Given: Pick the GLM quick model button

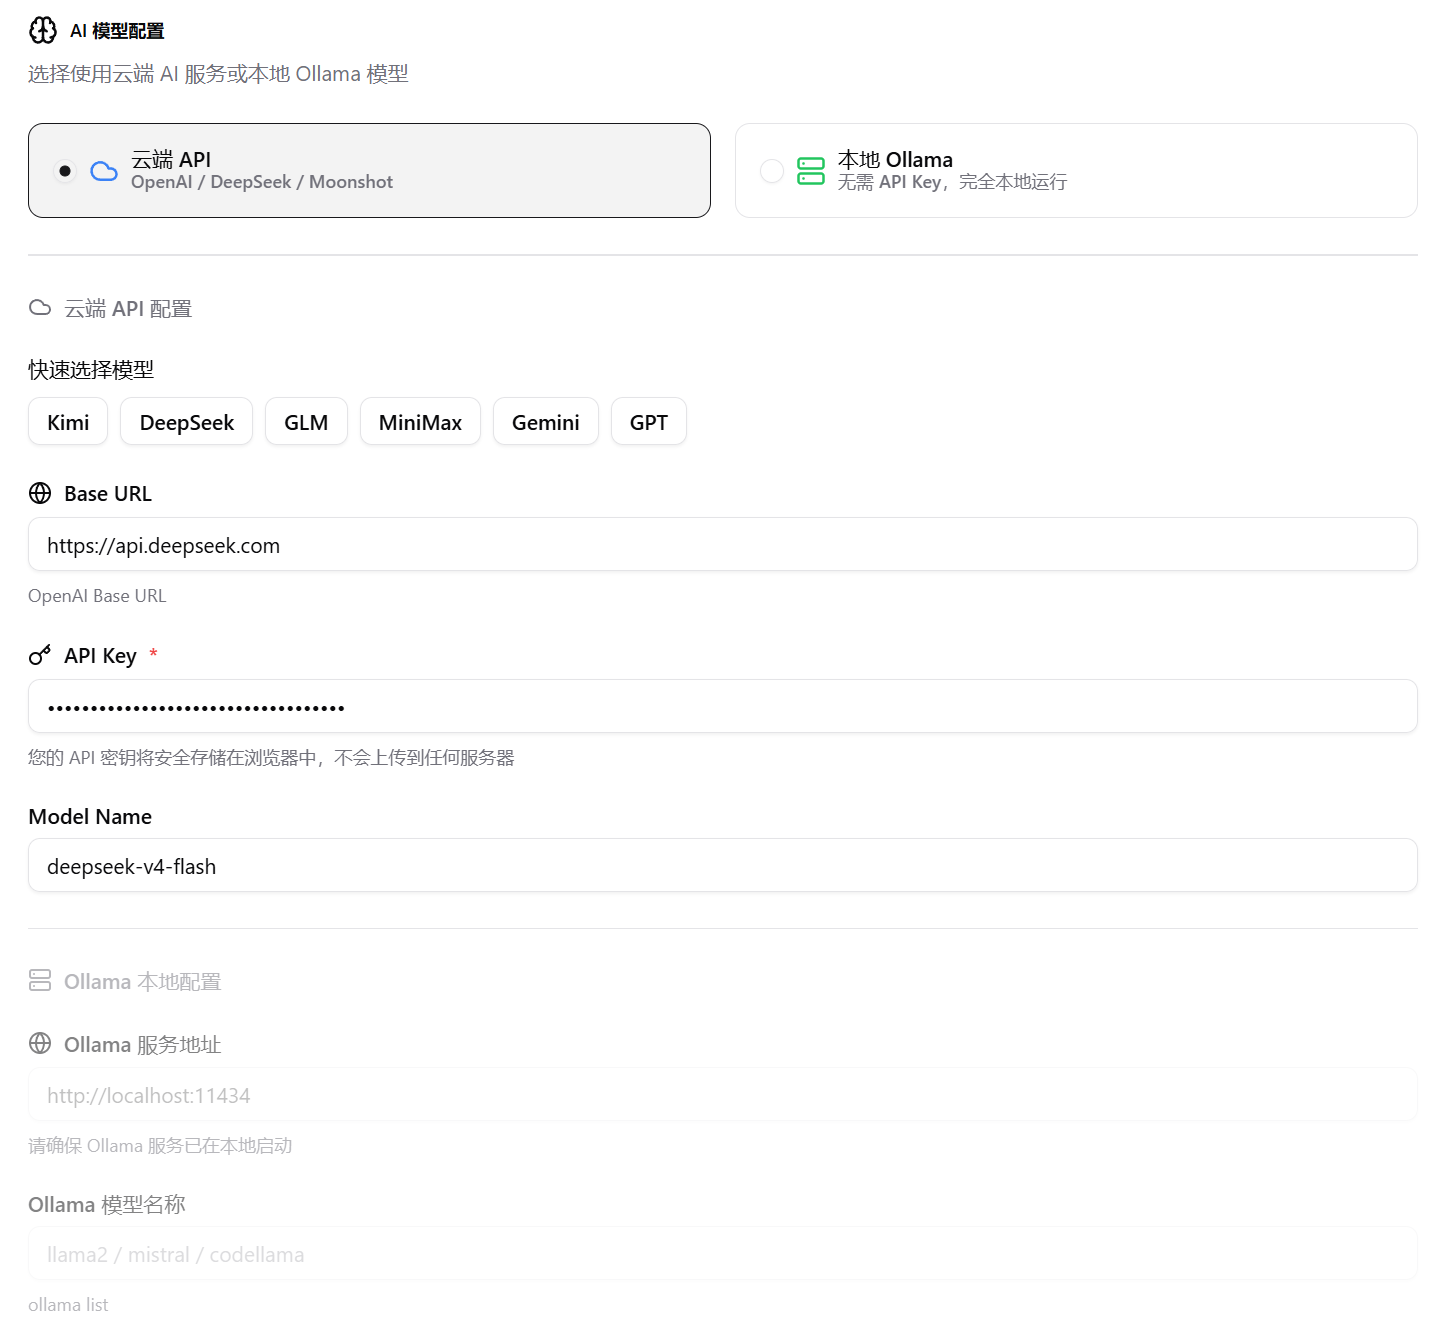Looking at the screenshot, I should click(306, 422).
